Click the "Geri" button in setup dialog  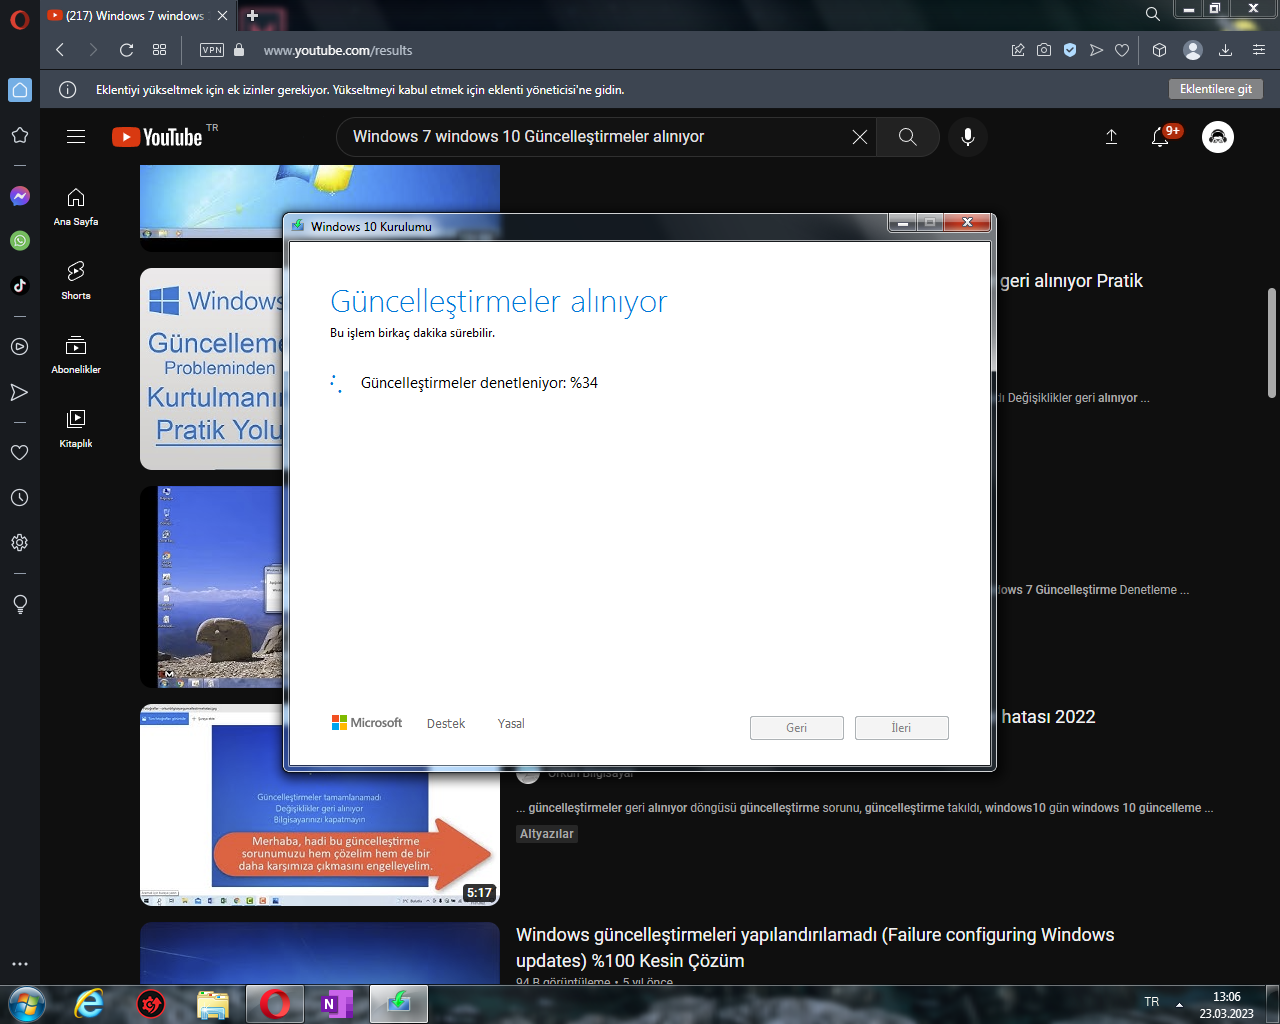[797, 728]
